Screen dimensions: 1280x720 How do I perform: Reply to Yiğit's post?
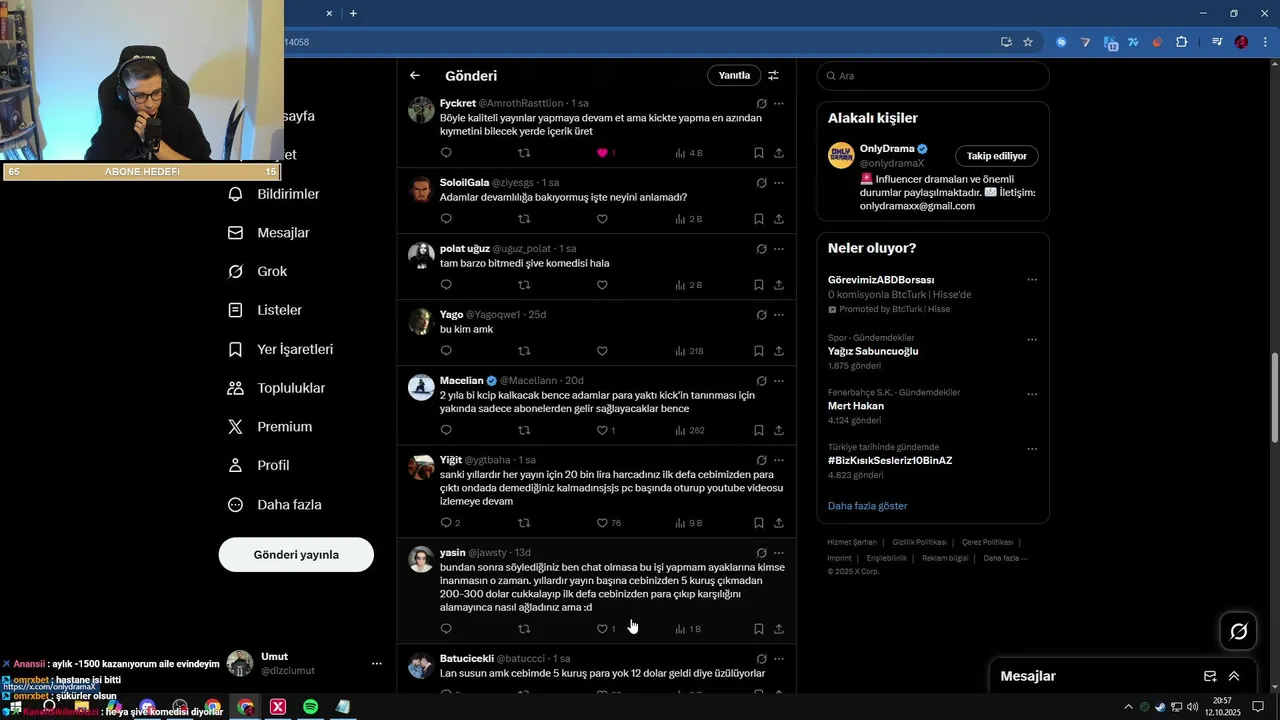446,523
